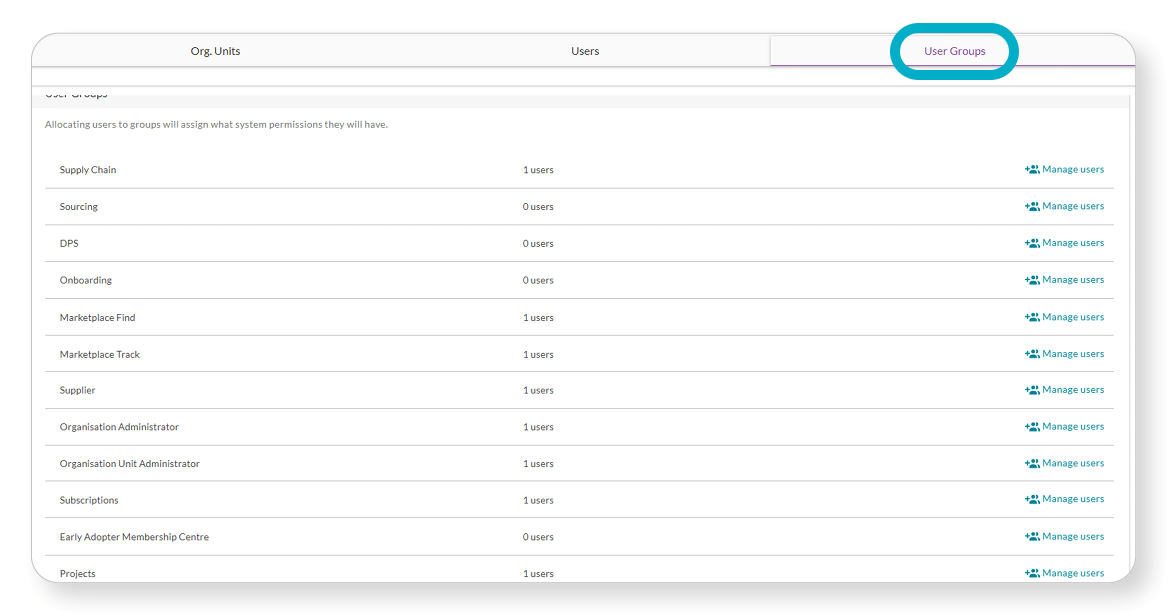Click Manage users link for Subscriptions
Viewport: 1168px width, 615px height.
pos(1072,500)
